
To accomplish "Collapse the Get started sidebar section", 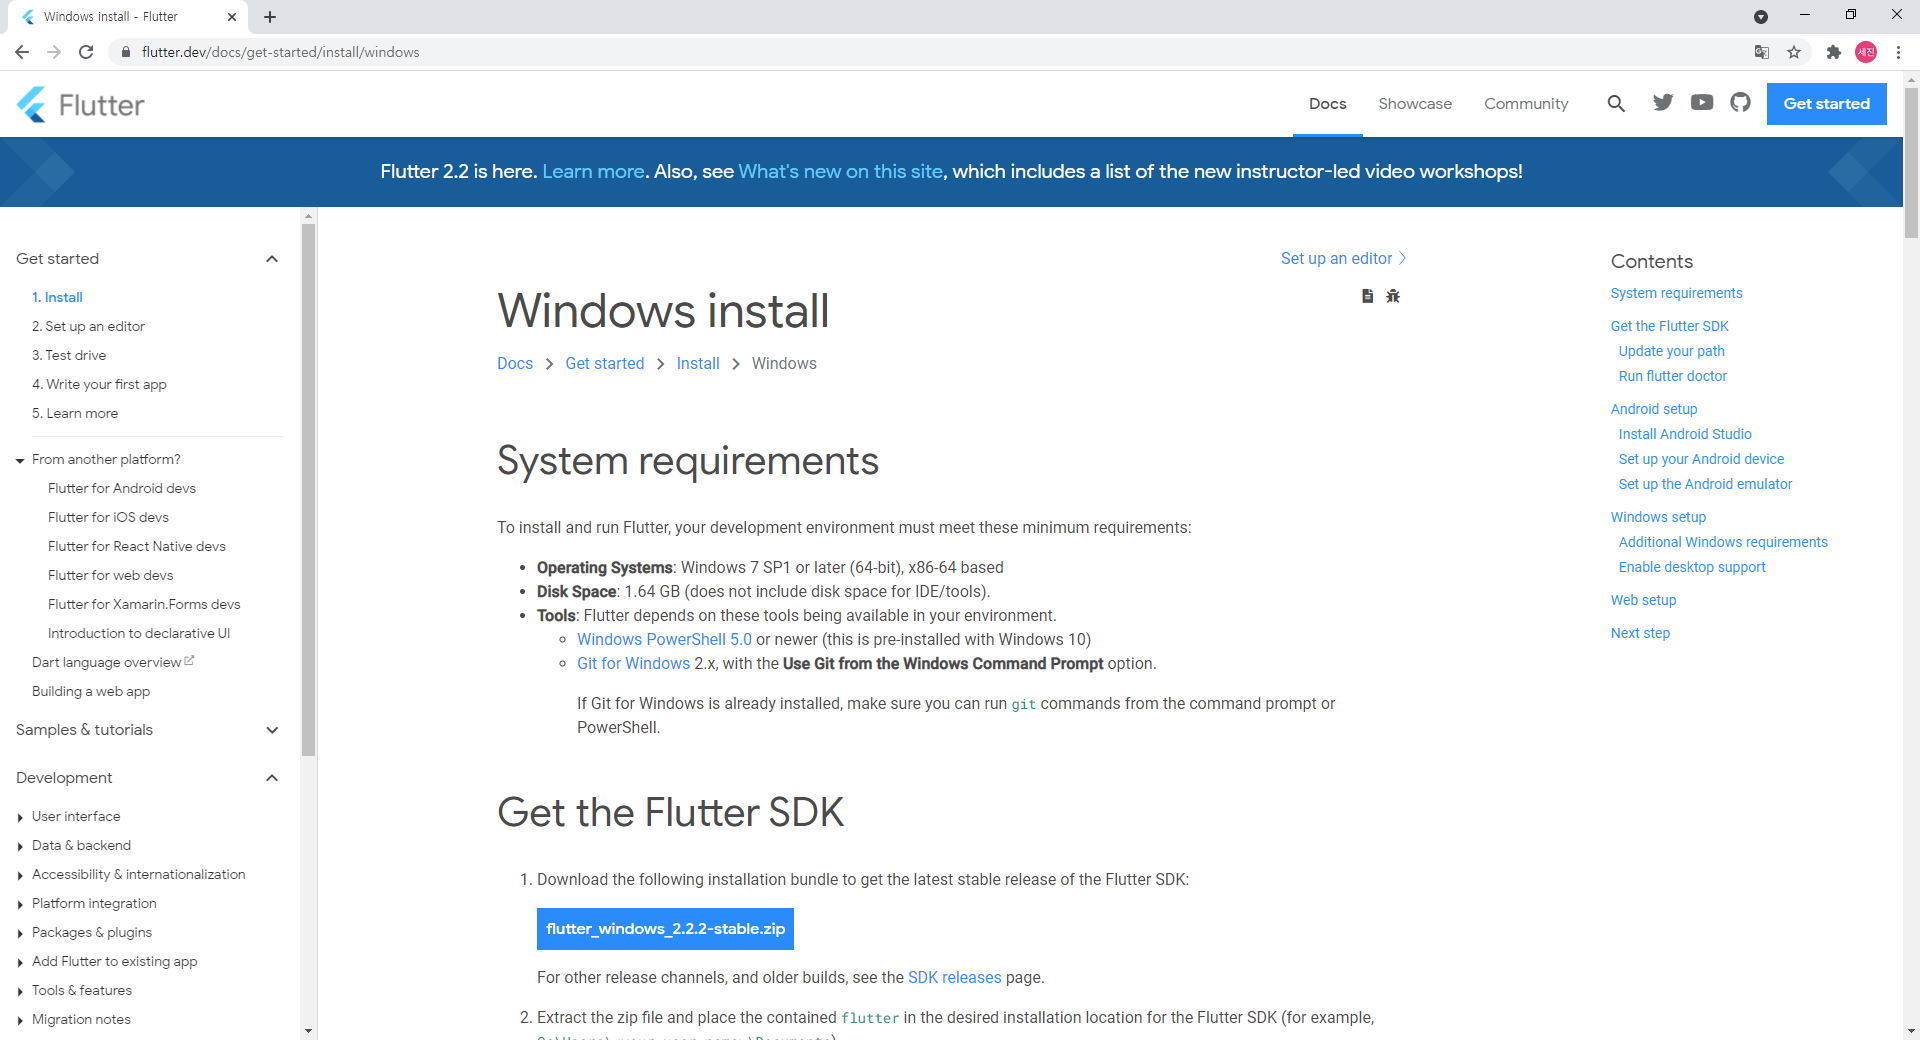I will point(272,259).
